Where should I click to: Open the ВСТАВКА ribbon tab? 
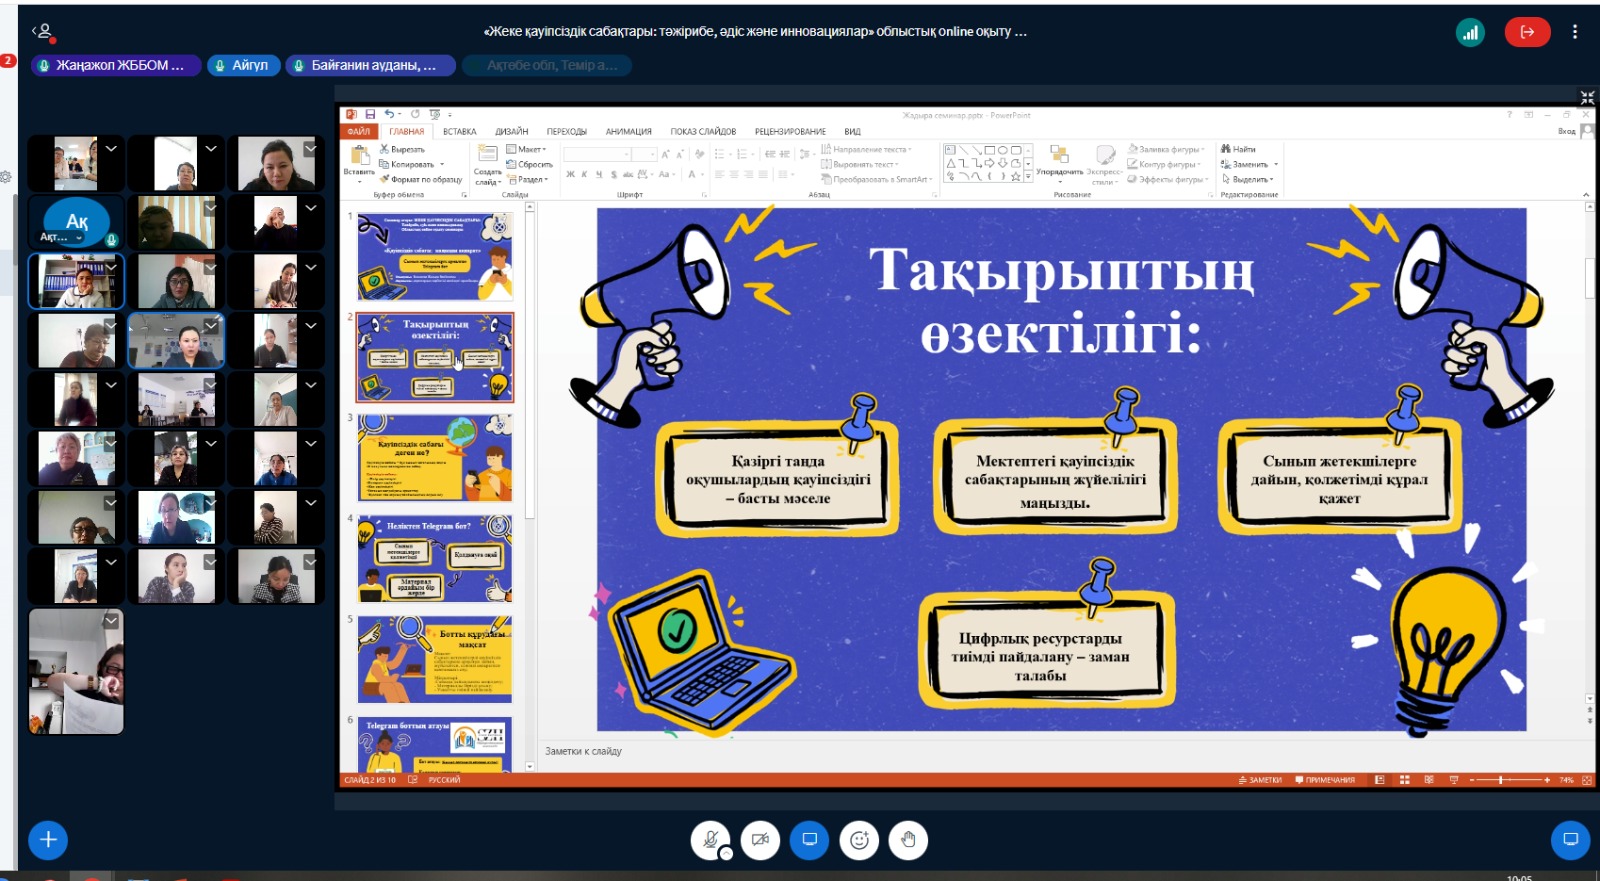(x=460, y=131)
